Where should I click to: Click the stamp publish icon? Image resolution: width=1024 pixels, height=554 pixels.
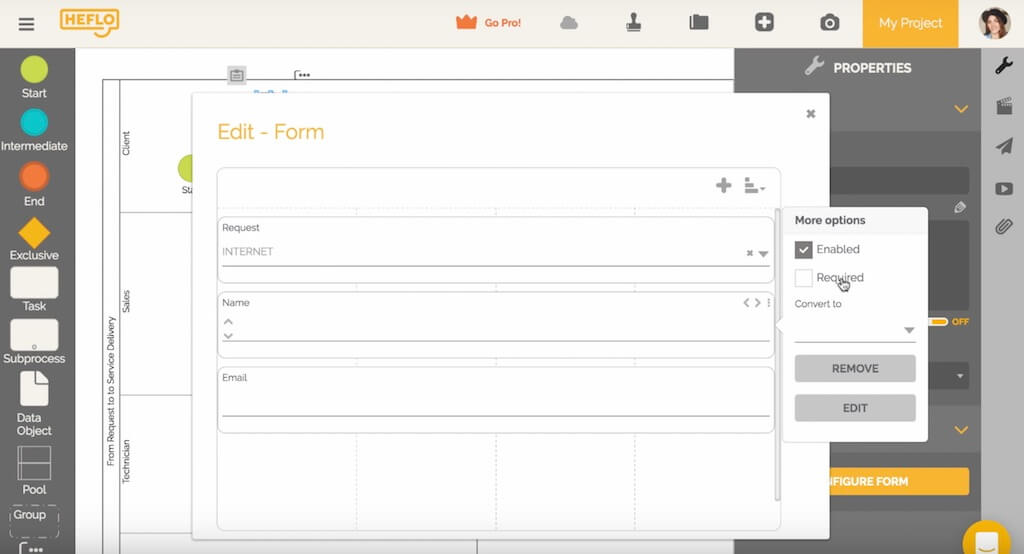click(633, 23)
